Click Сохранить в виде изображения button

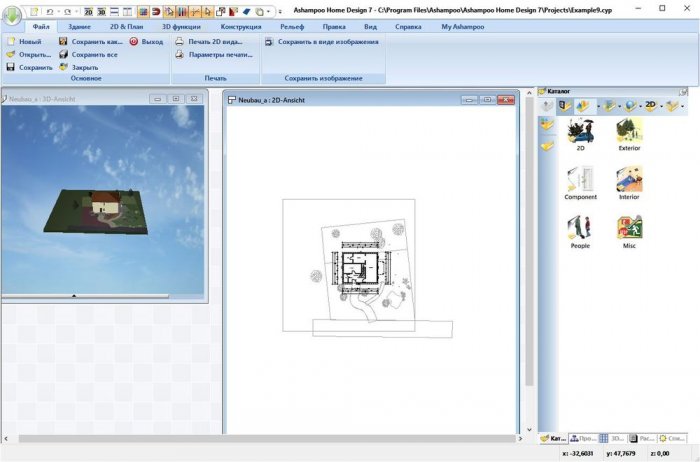coord(322,42)
